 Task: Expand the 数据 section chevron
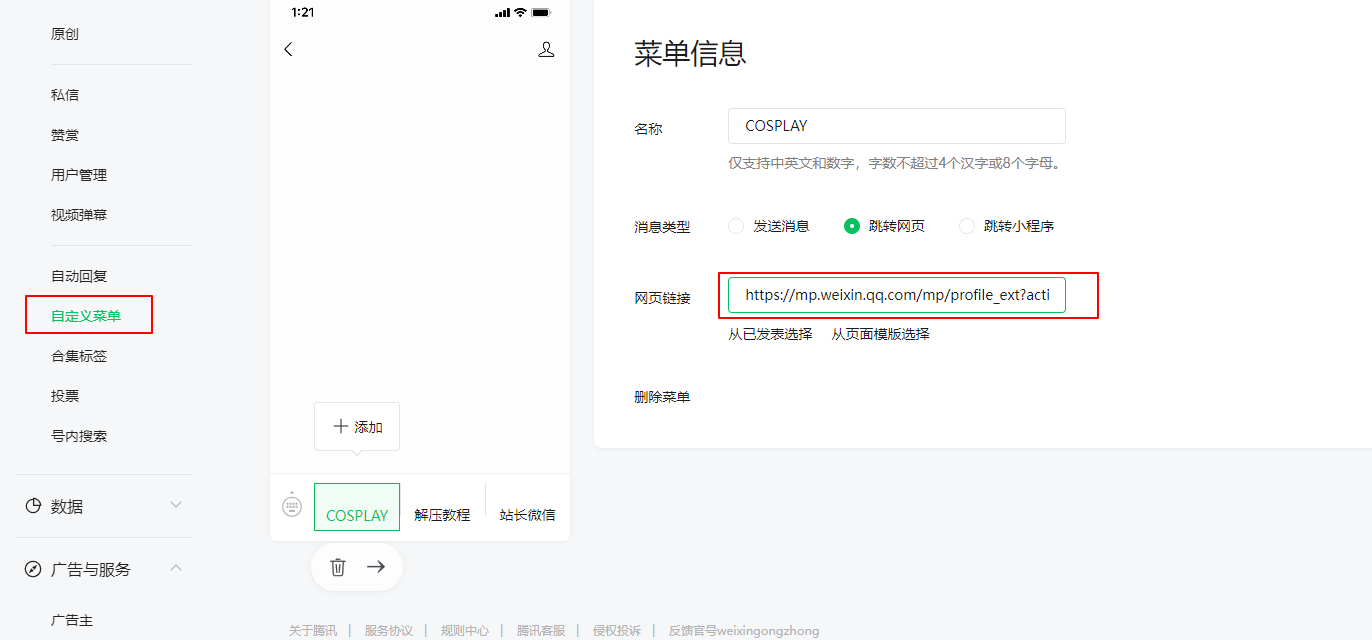(x=176, y=505)
